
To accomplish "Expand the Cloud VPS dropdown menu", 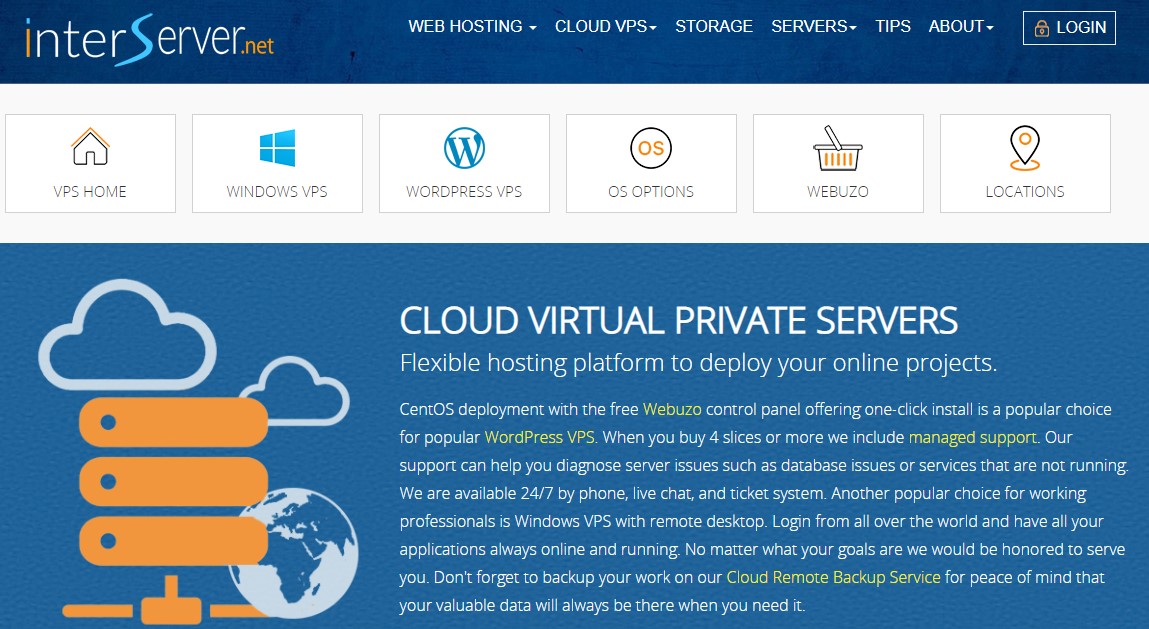I will point(605,26).
